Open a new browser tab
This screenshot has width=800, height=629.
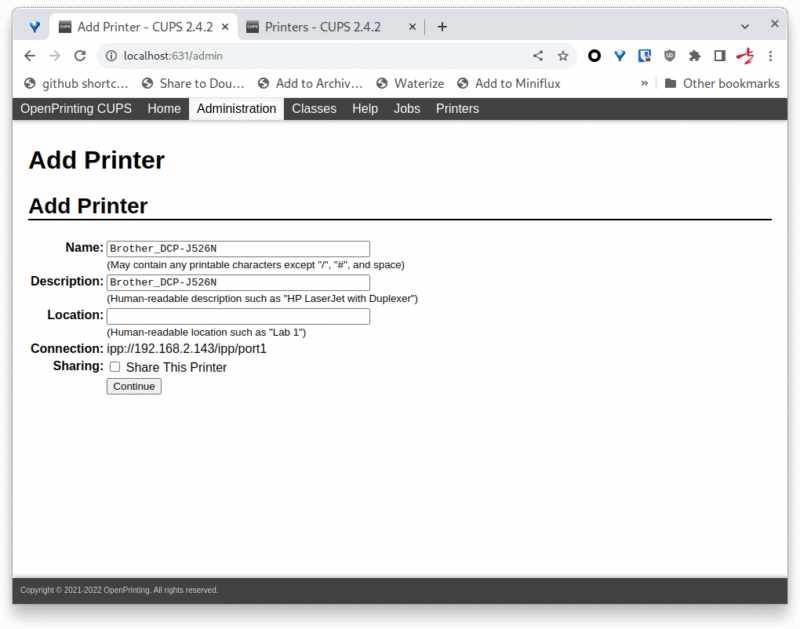point(442,27)
